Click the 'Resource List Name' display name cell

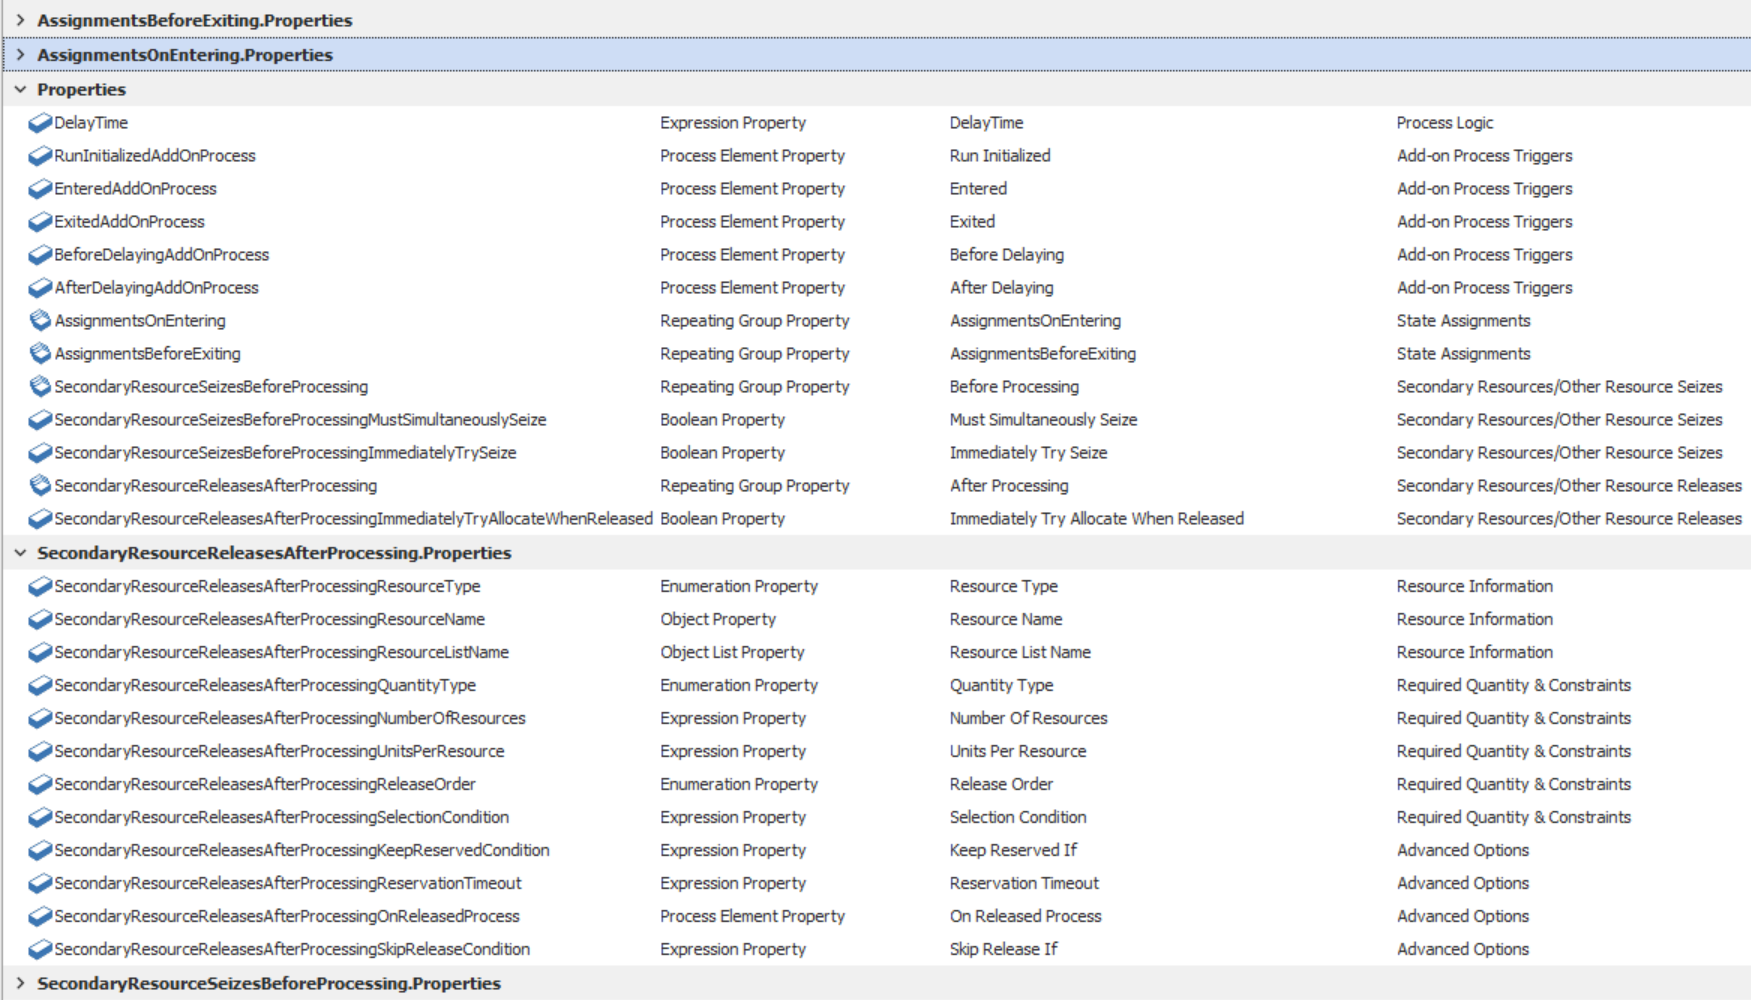(x=1020, y=653)
